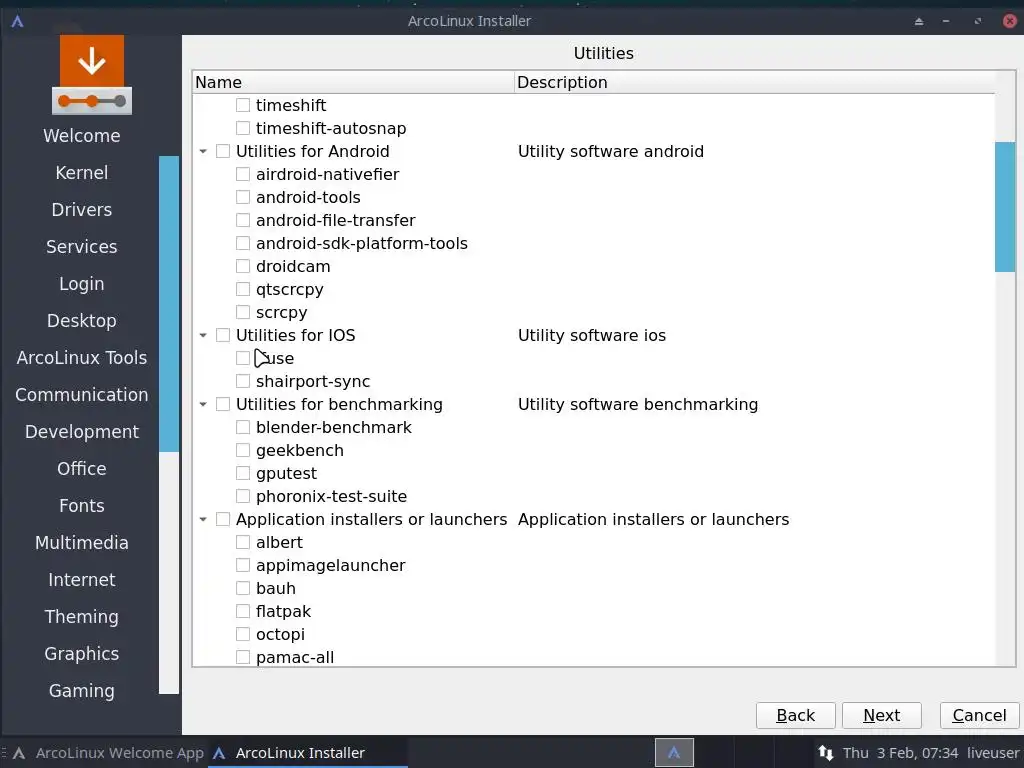Image resolution: width=1024 pixels, height=768 pixels.
Task: Open the Kernel step in sidebar
Action: click(x=82, y=172)
